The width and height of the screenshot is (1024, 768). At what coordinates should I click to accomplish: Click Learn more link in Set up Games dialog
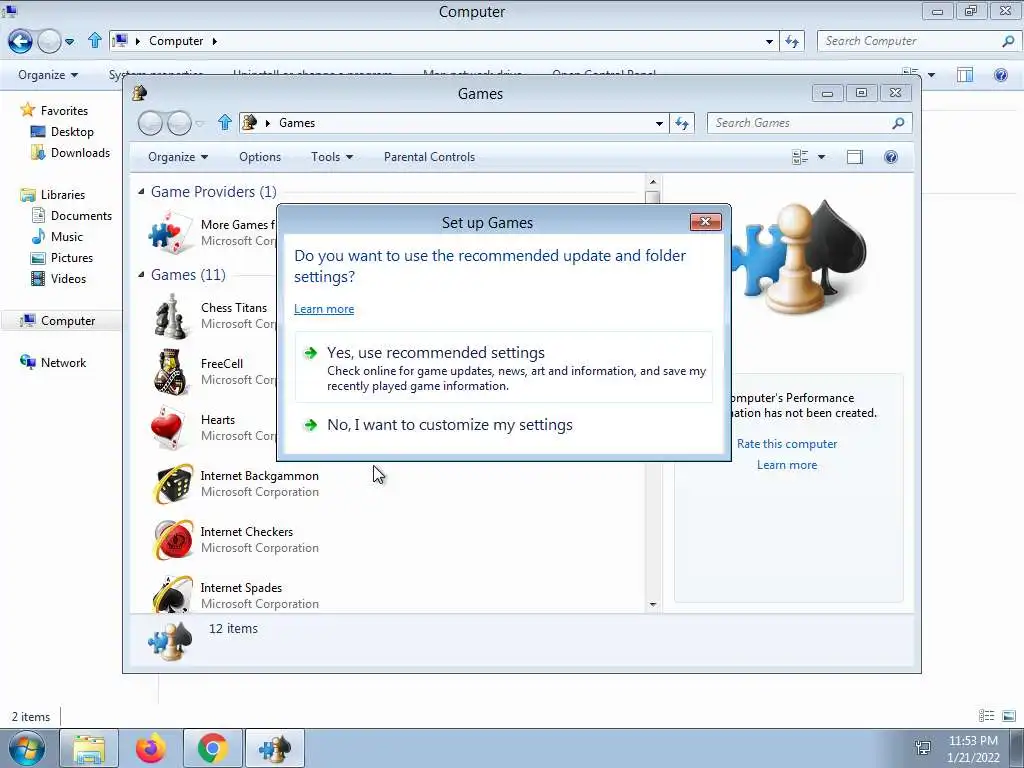(x=324, y=309)
